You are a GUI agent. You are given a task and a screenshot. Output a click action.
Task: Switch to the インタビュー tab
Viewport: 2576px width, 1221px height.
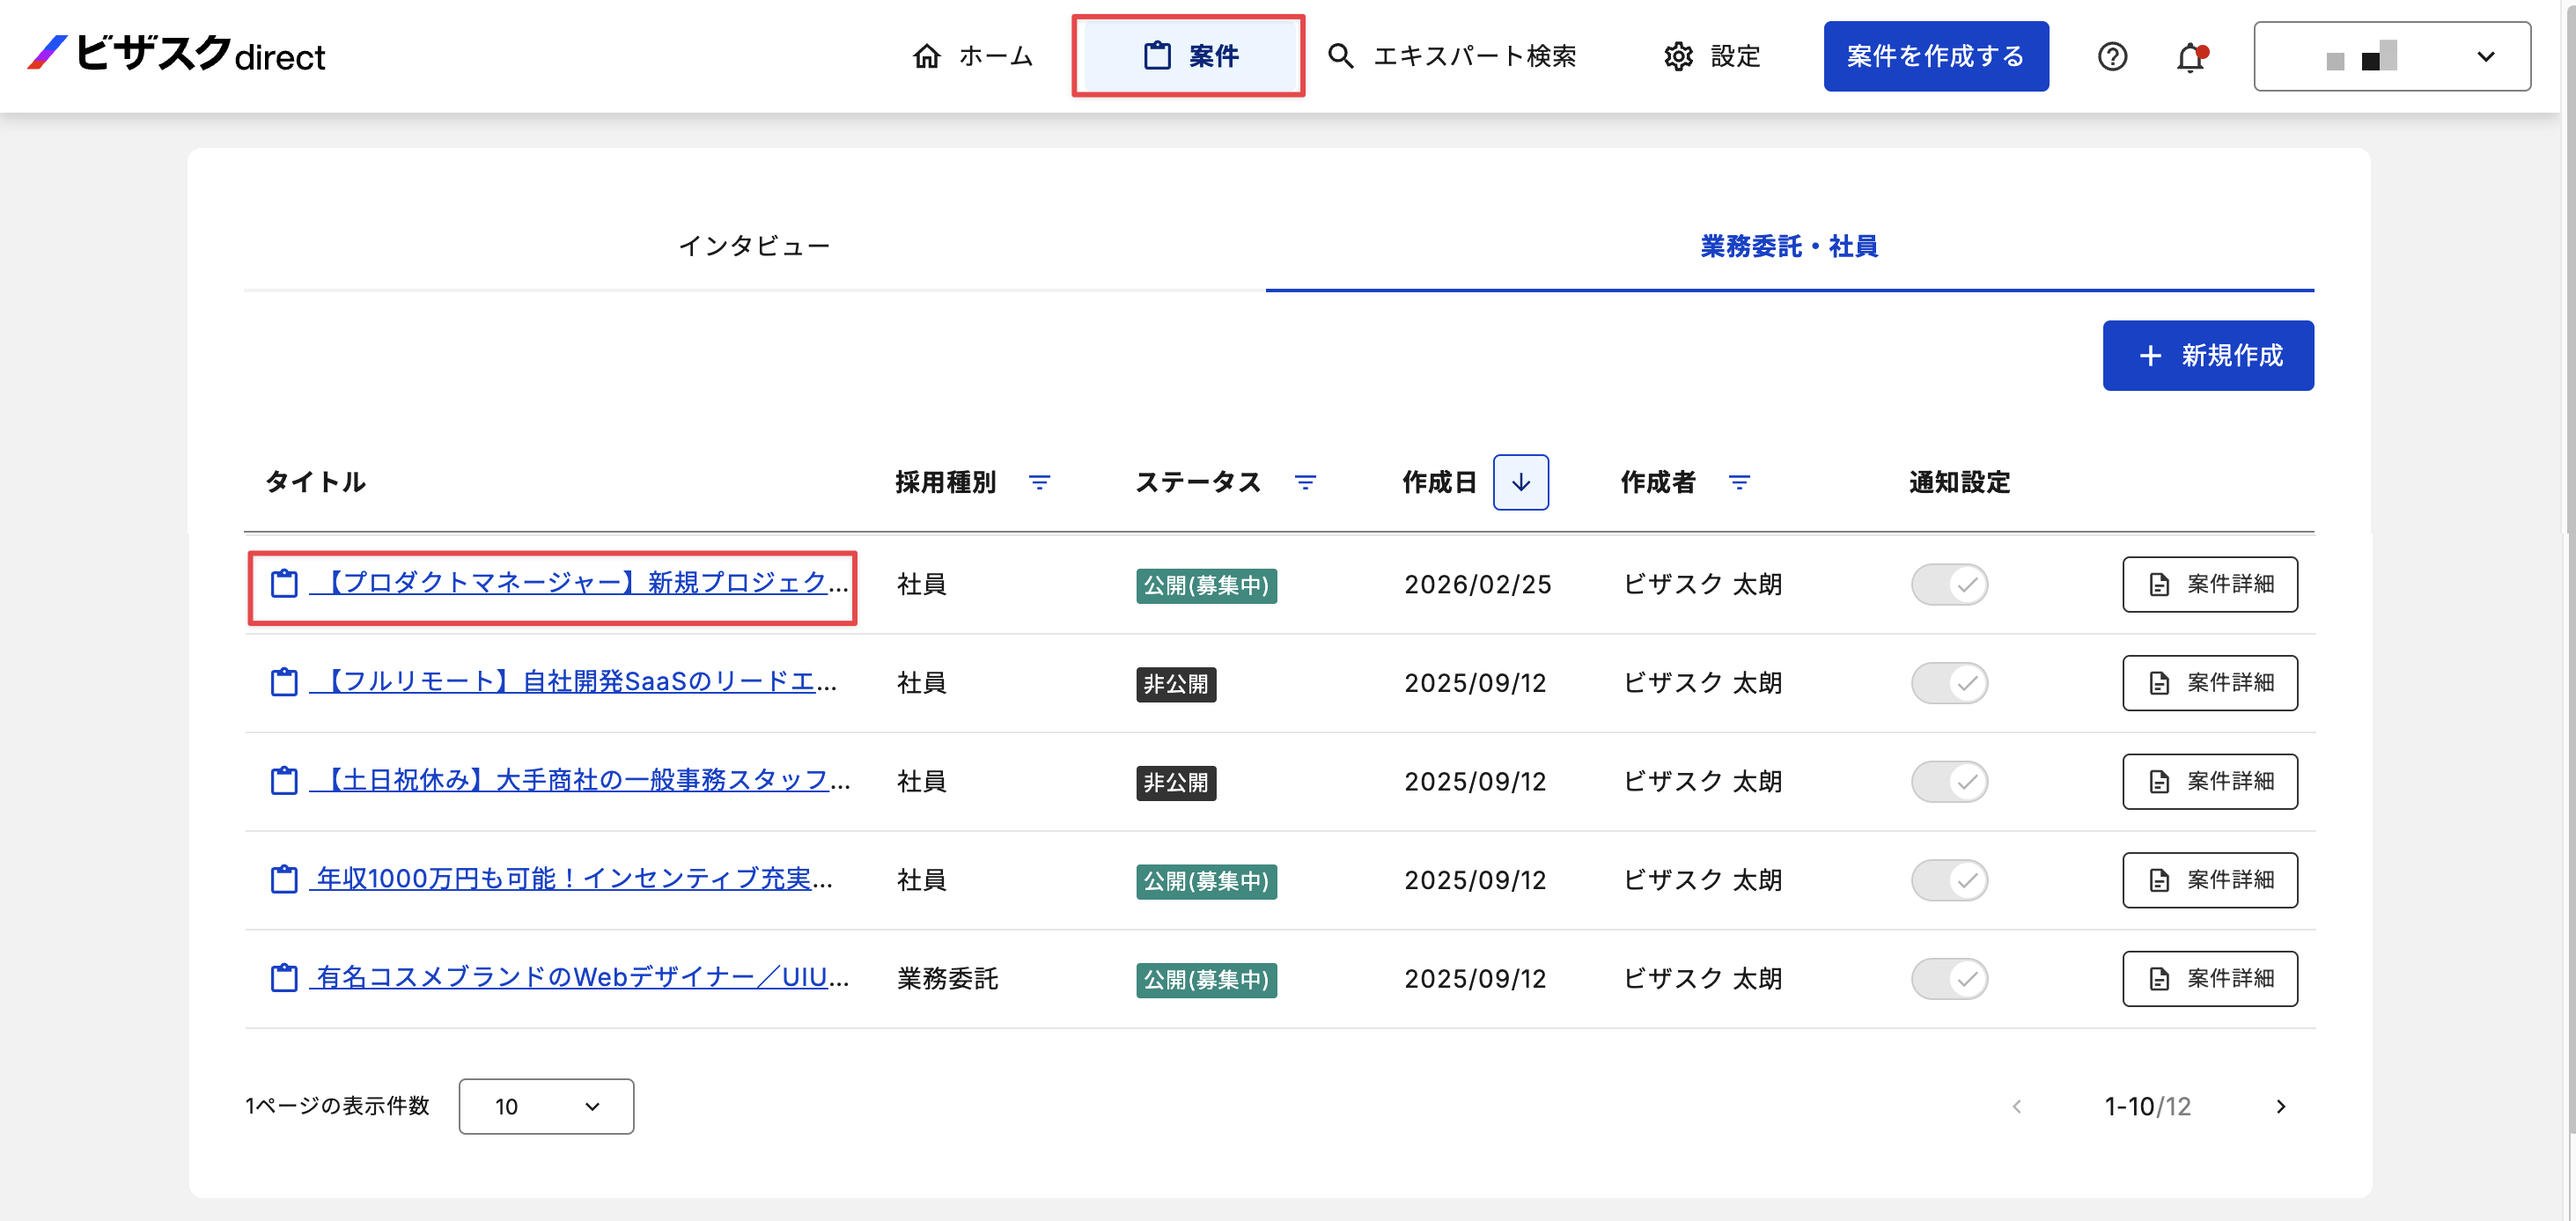tap(755, 247)
